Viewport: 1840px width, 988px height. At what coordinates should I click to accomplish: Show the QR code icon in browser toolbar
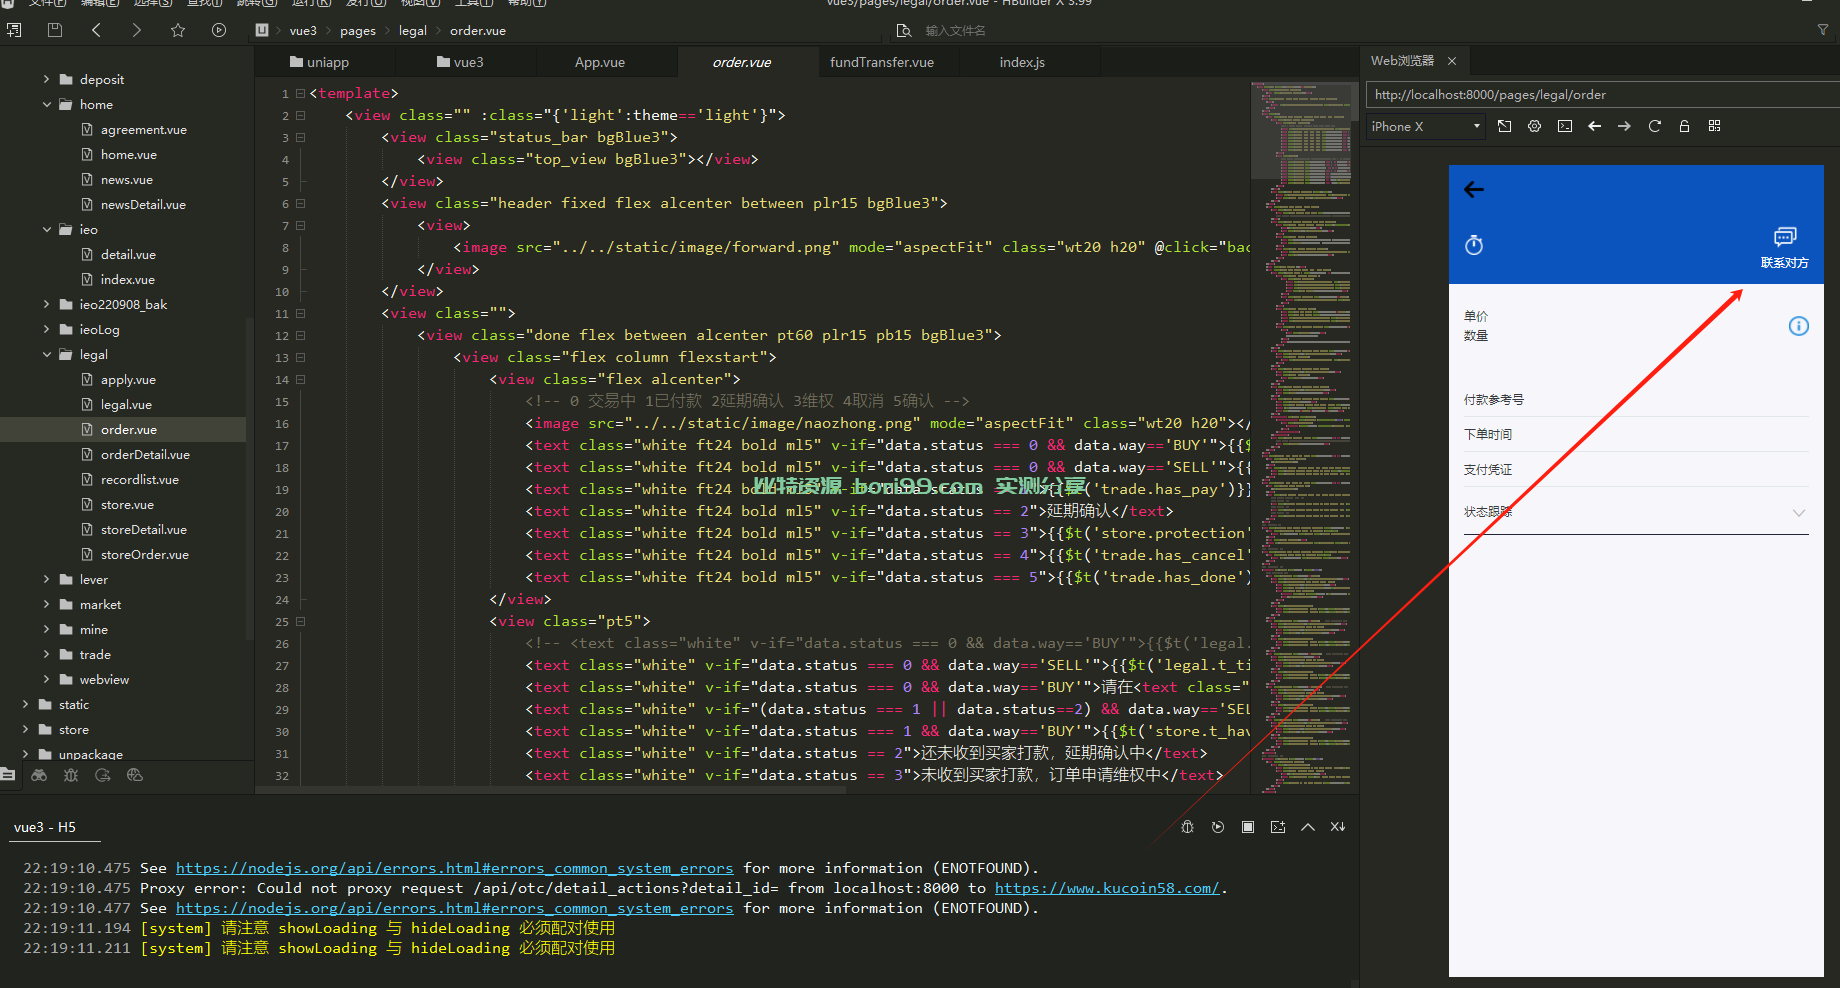pos(1715,126)
